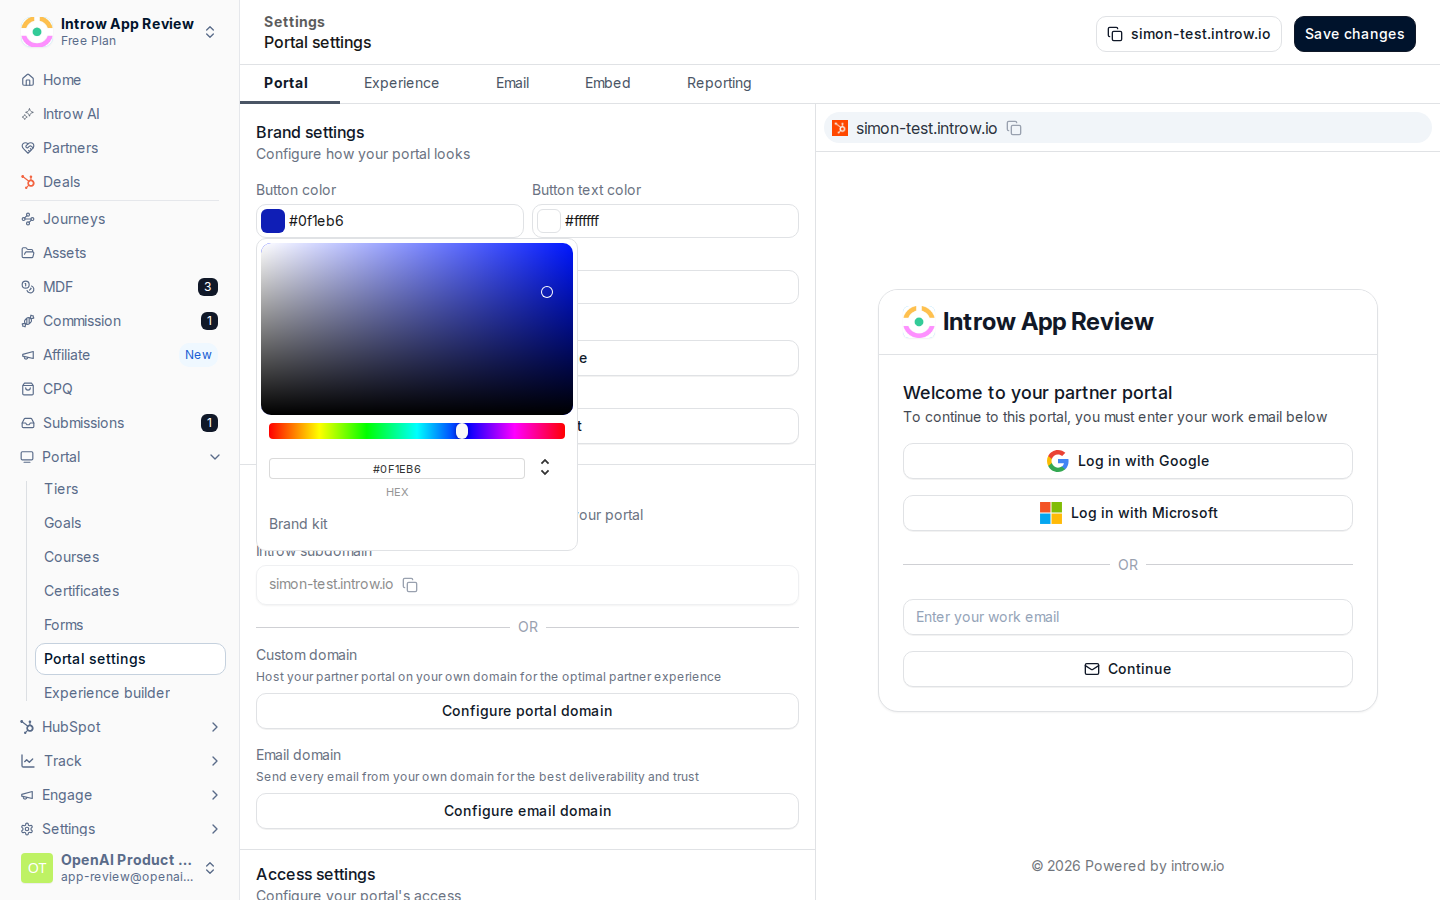
Task: Select the Portal tab
Action: [286, 83]
